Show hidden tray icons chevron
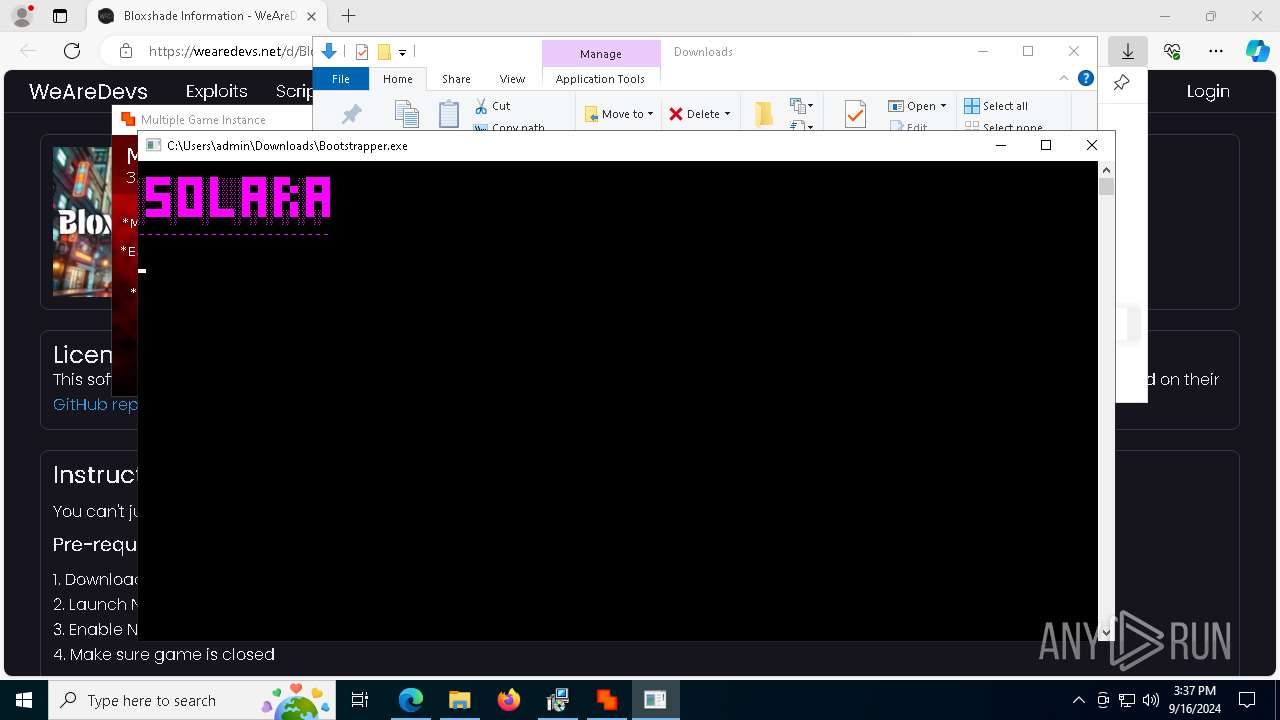This screenshot has width=1280, height=720. (x=1078, y=700)
